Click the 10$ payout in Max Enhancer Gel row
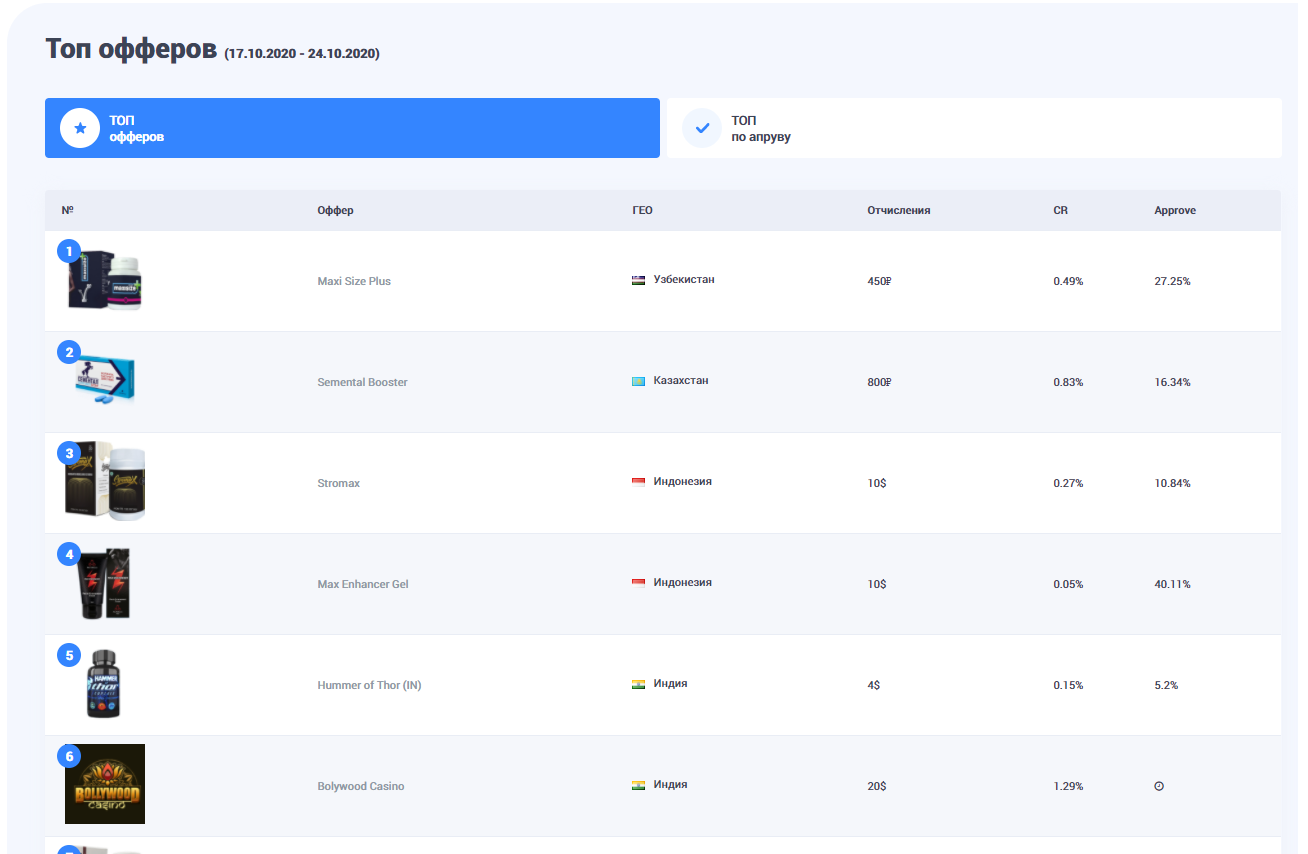This screenshot has height=854, width=1308. click(877, 584)
